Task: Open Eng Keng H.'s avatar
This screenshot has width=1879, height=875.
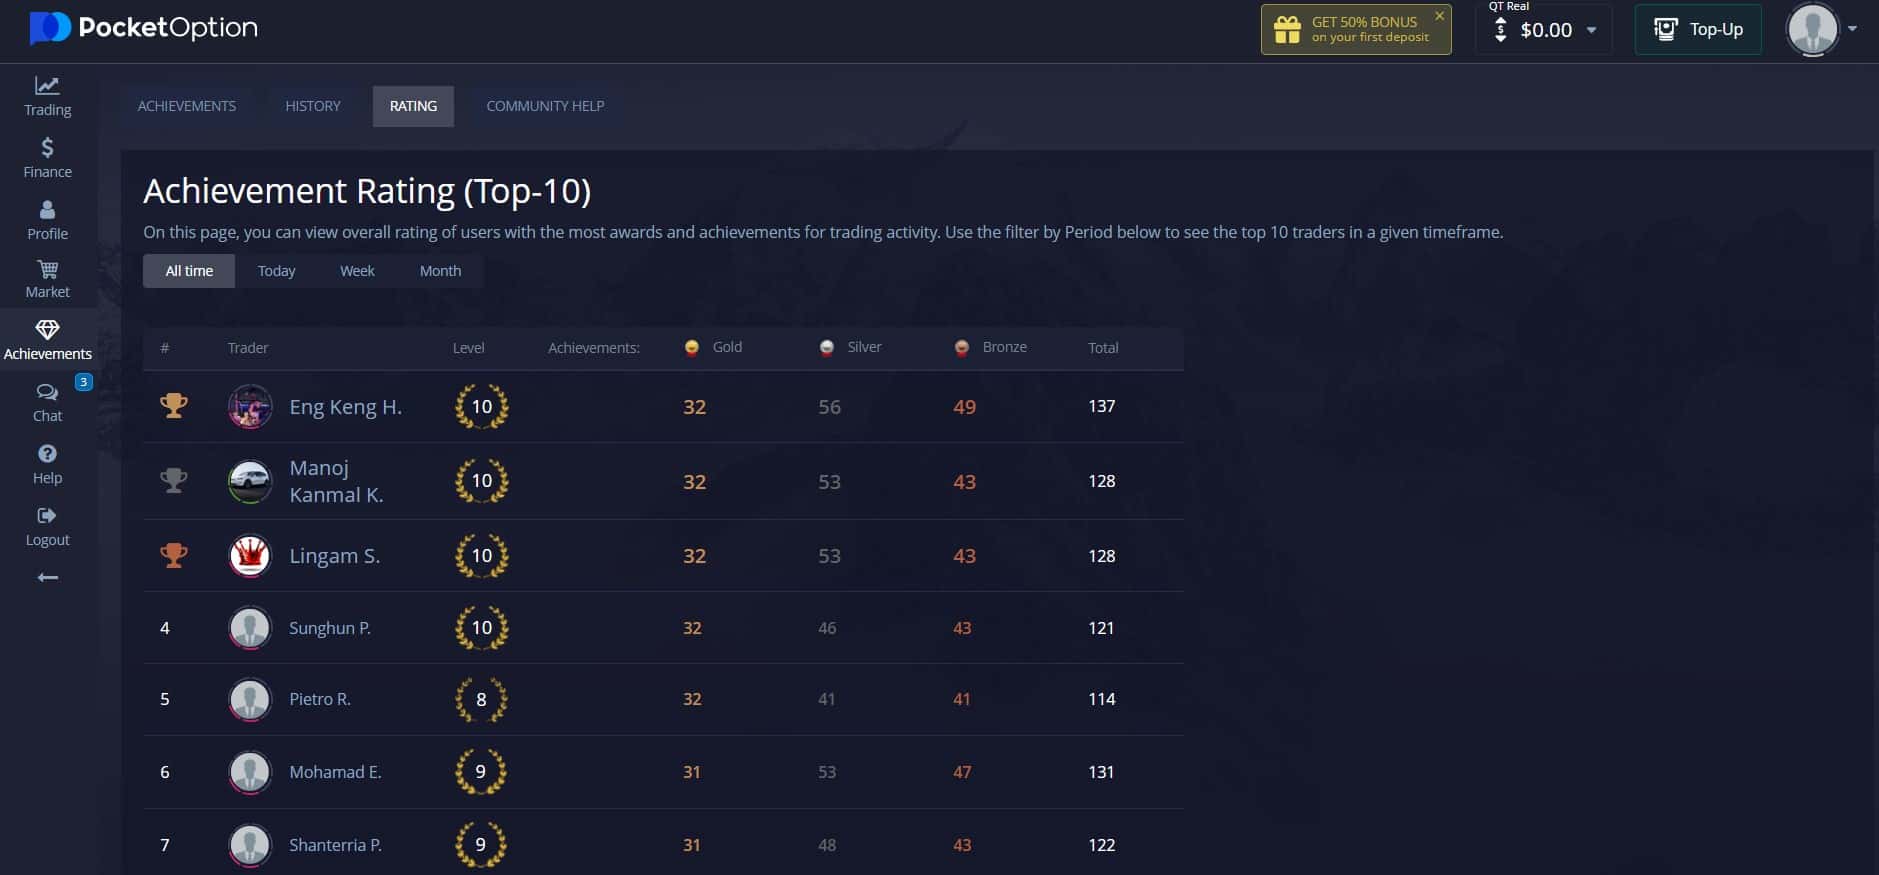Action: coord(250,407)
